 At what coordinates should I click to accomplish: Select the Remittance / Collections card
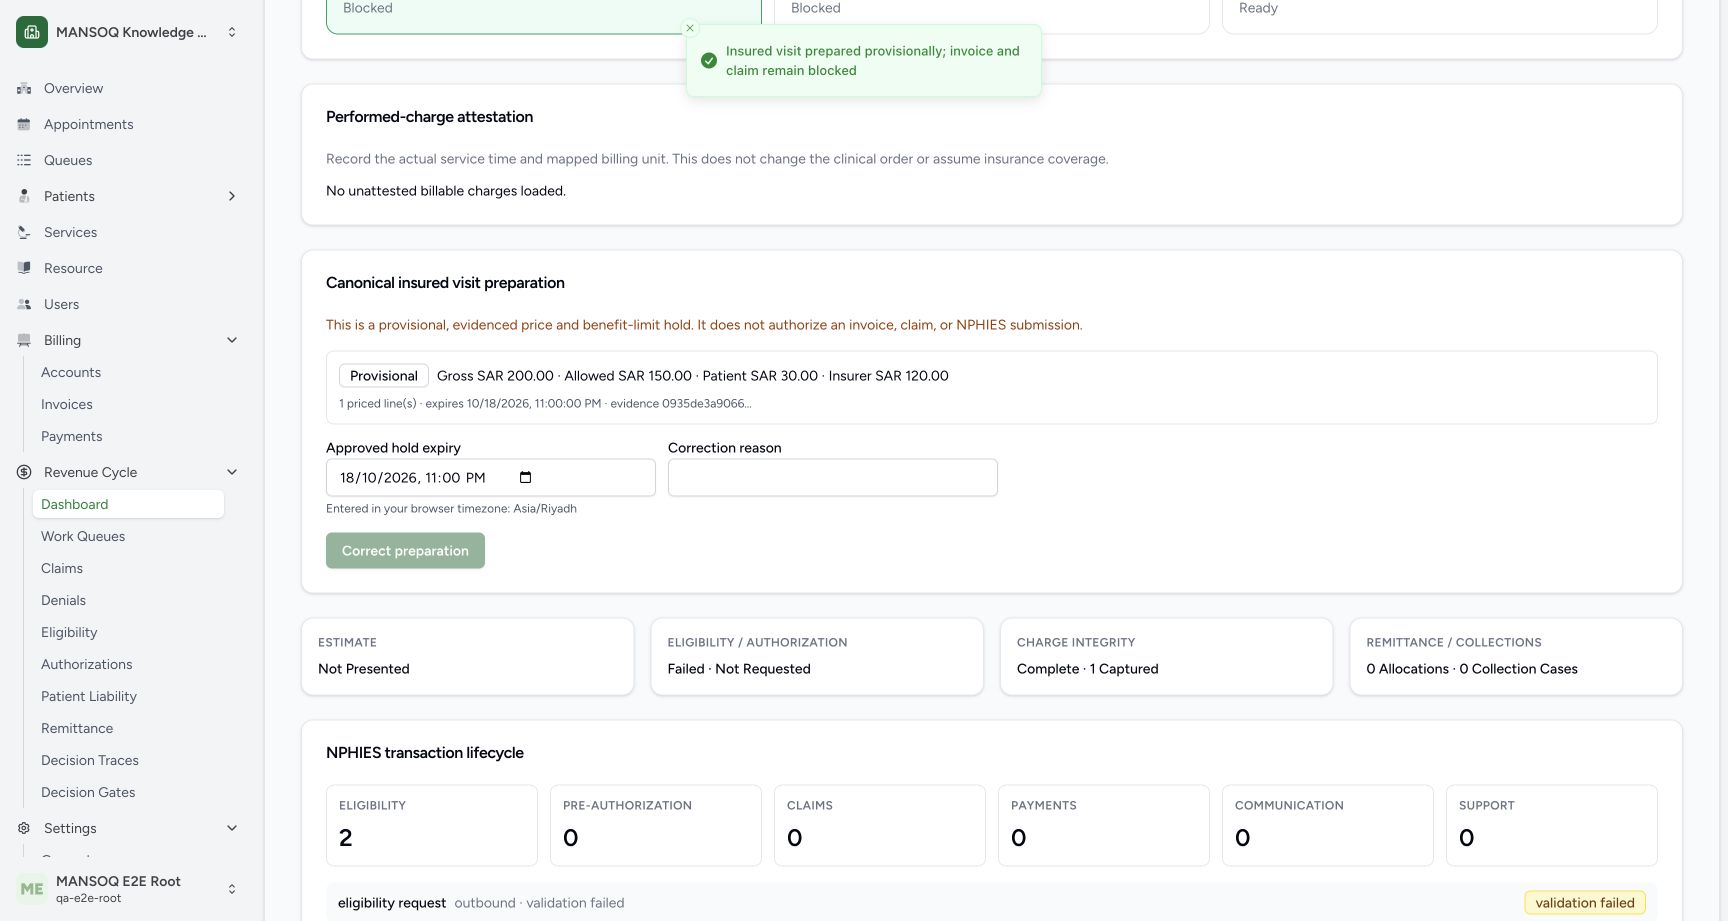[x=1516, y=656]
